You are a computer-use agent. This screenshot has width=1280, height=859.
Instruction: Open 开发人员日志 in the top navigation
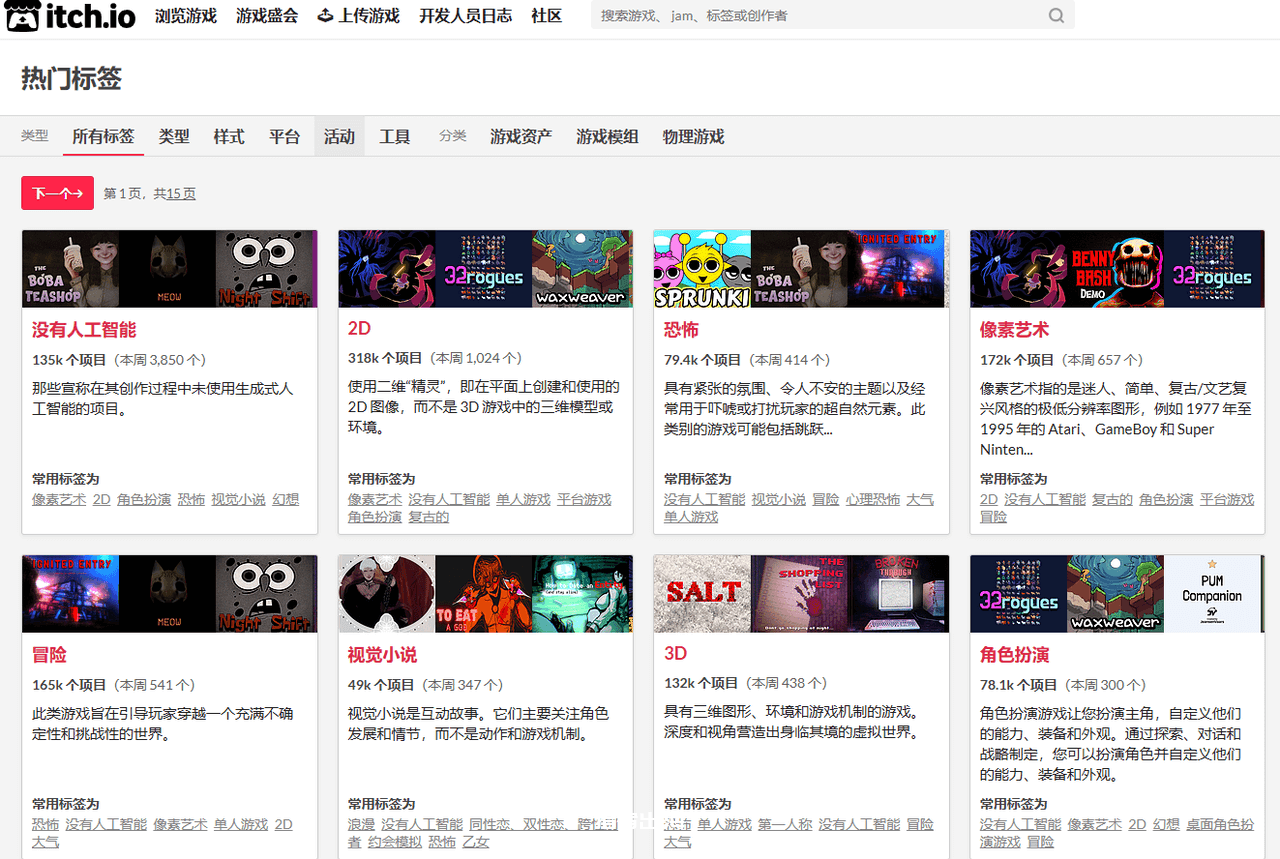[x=465, y=16]
